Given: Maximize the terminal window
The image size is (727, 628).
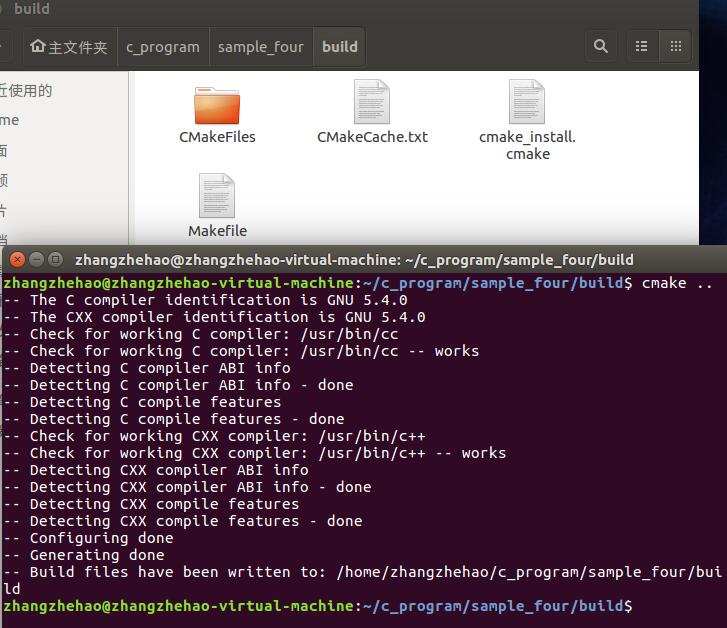Looking at the screenshot, I should tap(56, 259).
